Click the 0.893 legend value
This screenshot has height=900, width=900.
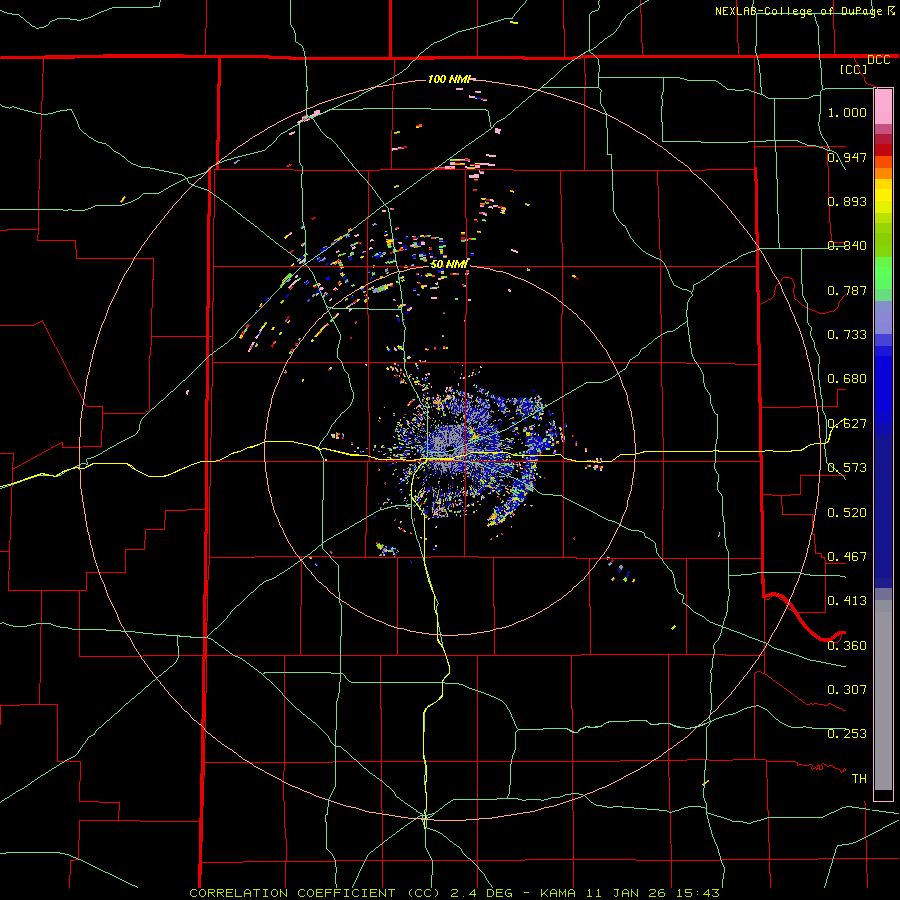(x=847, y=201)
